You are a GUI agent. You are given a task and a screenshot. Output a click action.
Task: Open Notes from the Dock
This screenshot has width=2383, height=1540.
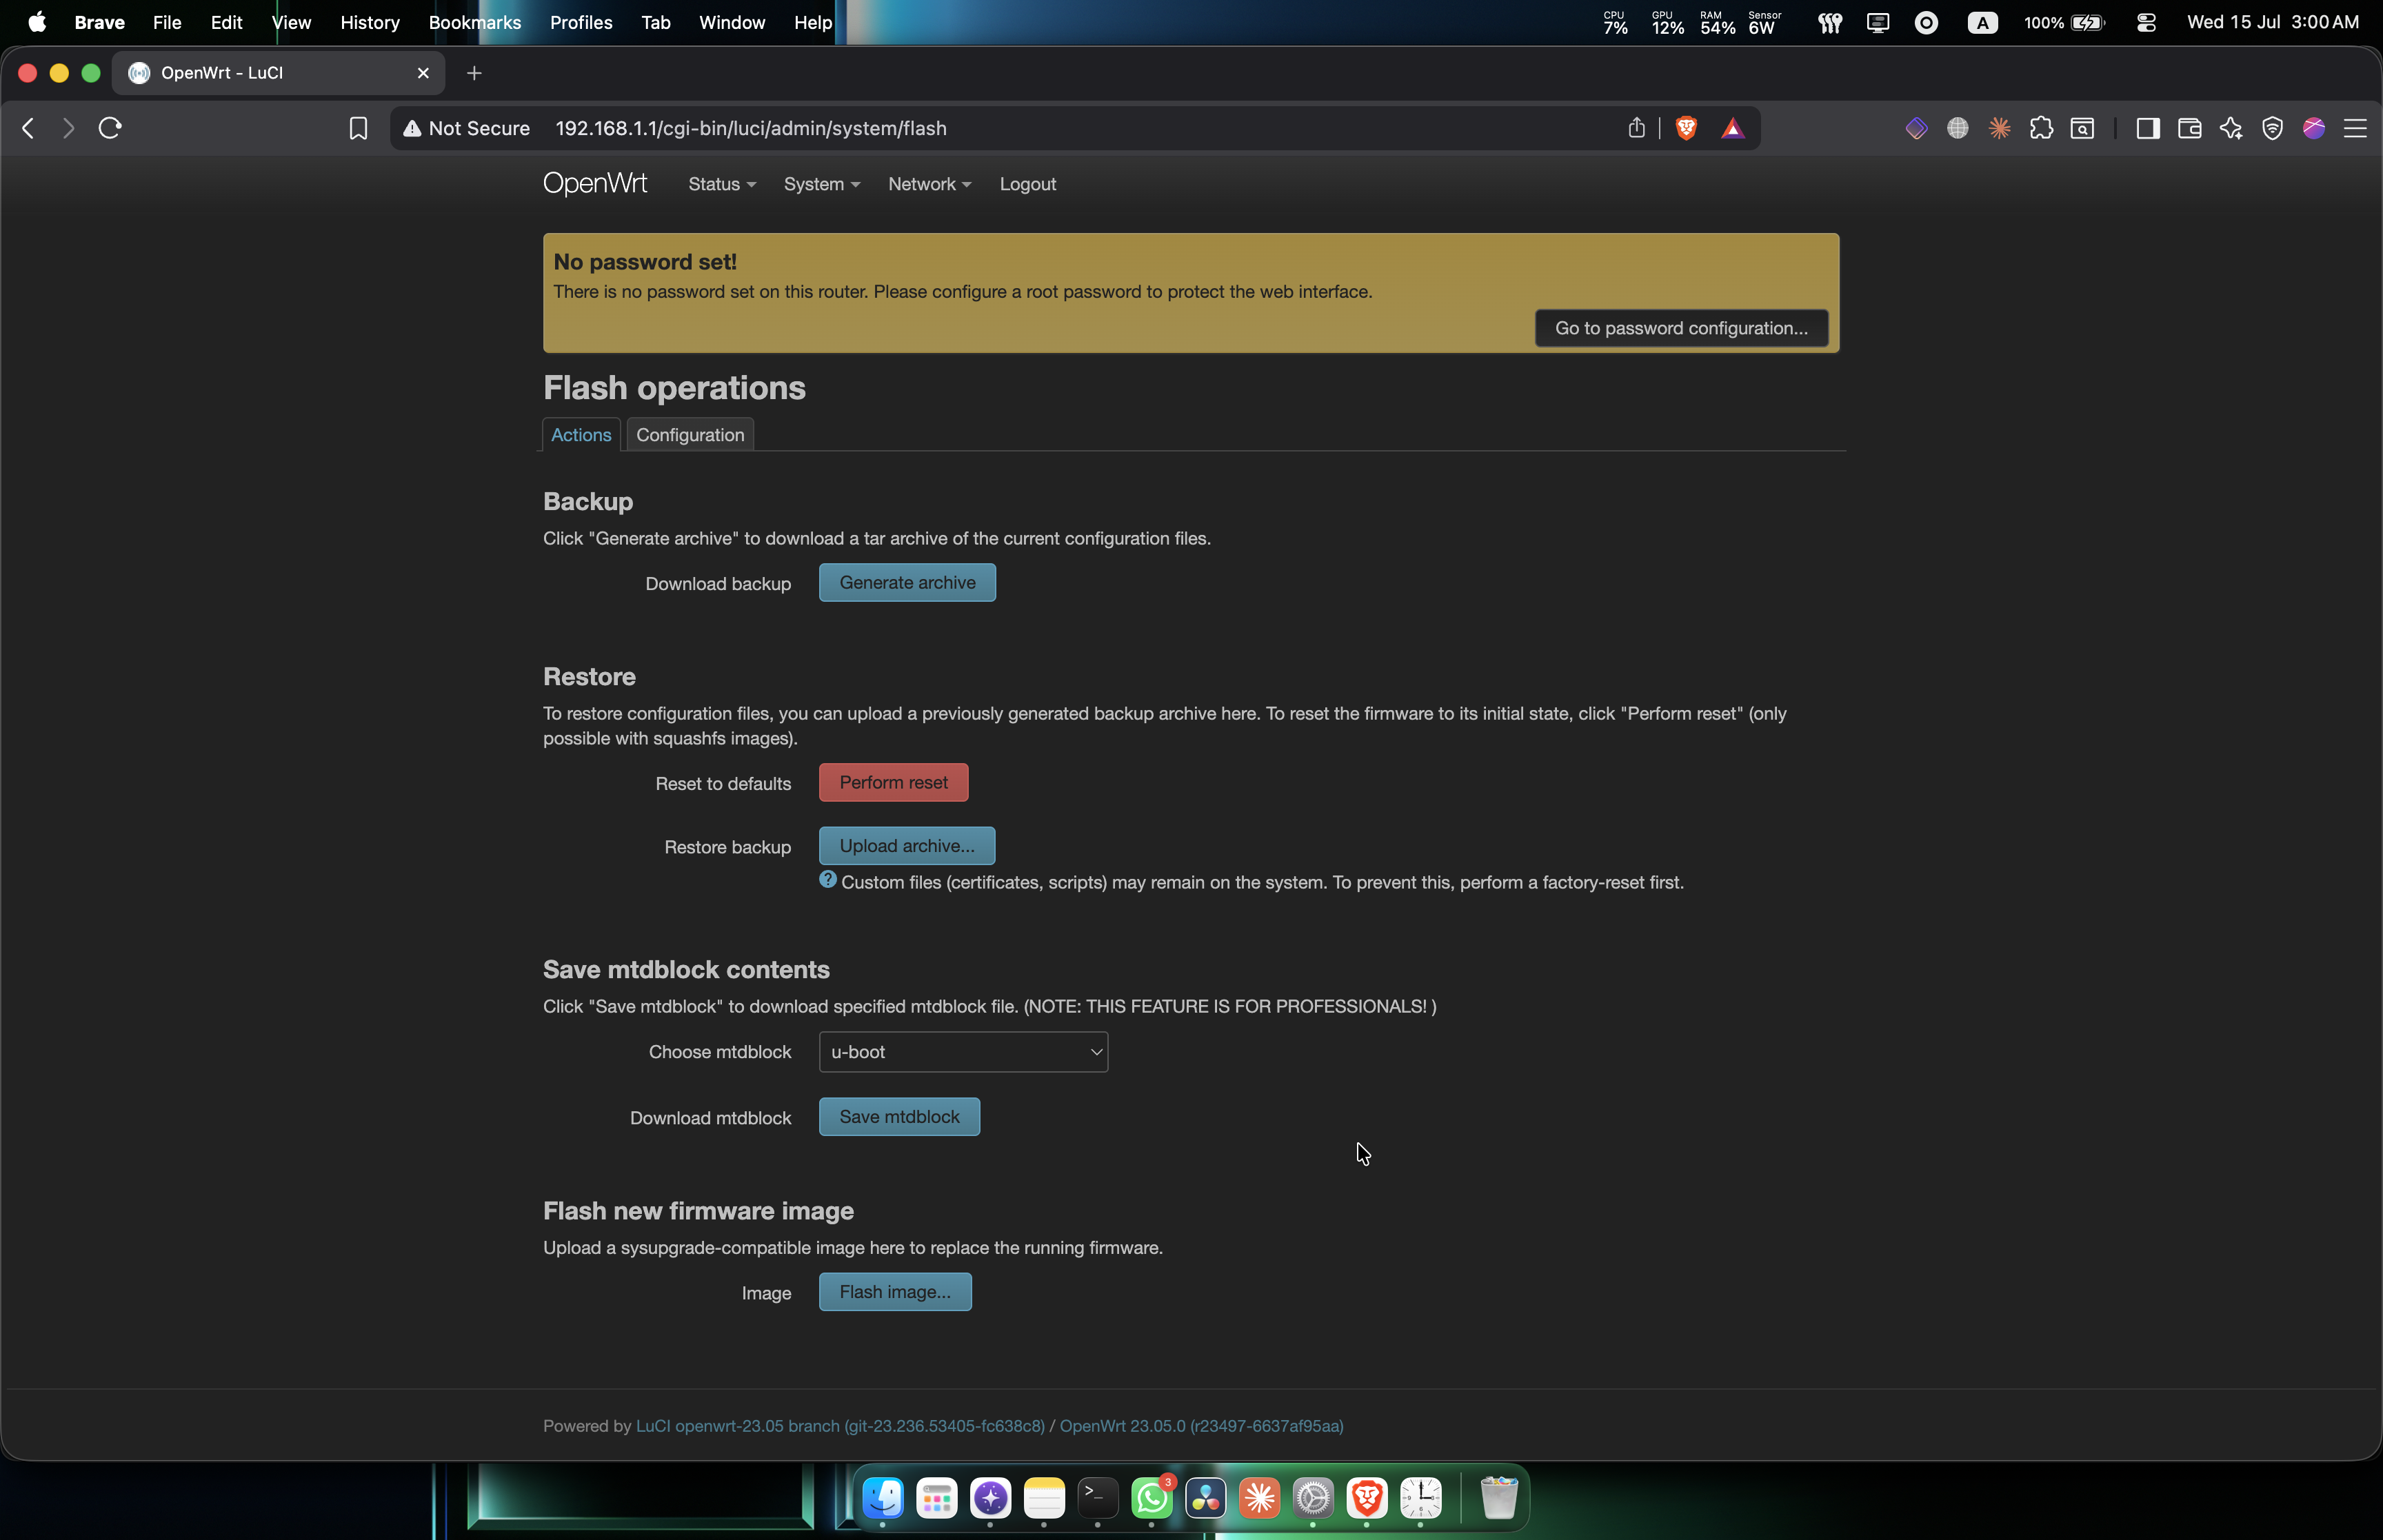pyautogui.click(x=1044, y=1498)
